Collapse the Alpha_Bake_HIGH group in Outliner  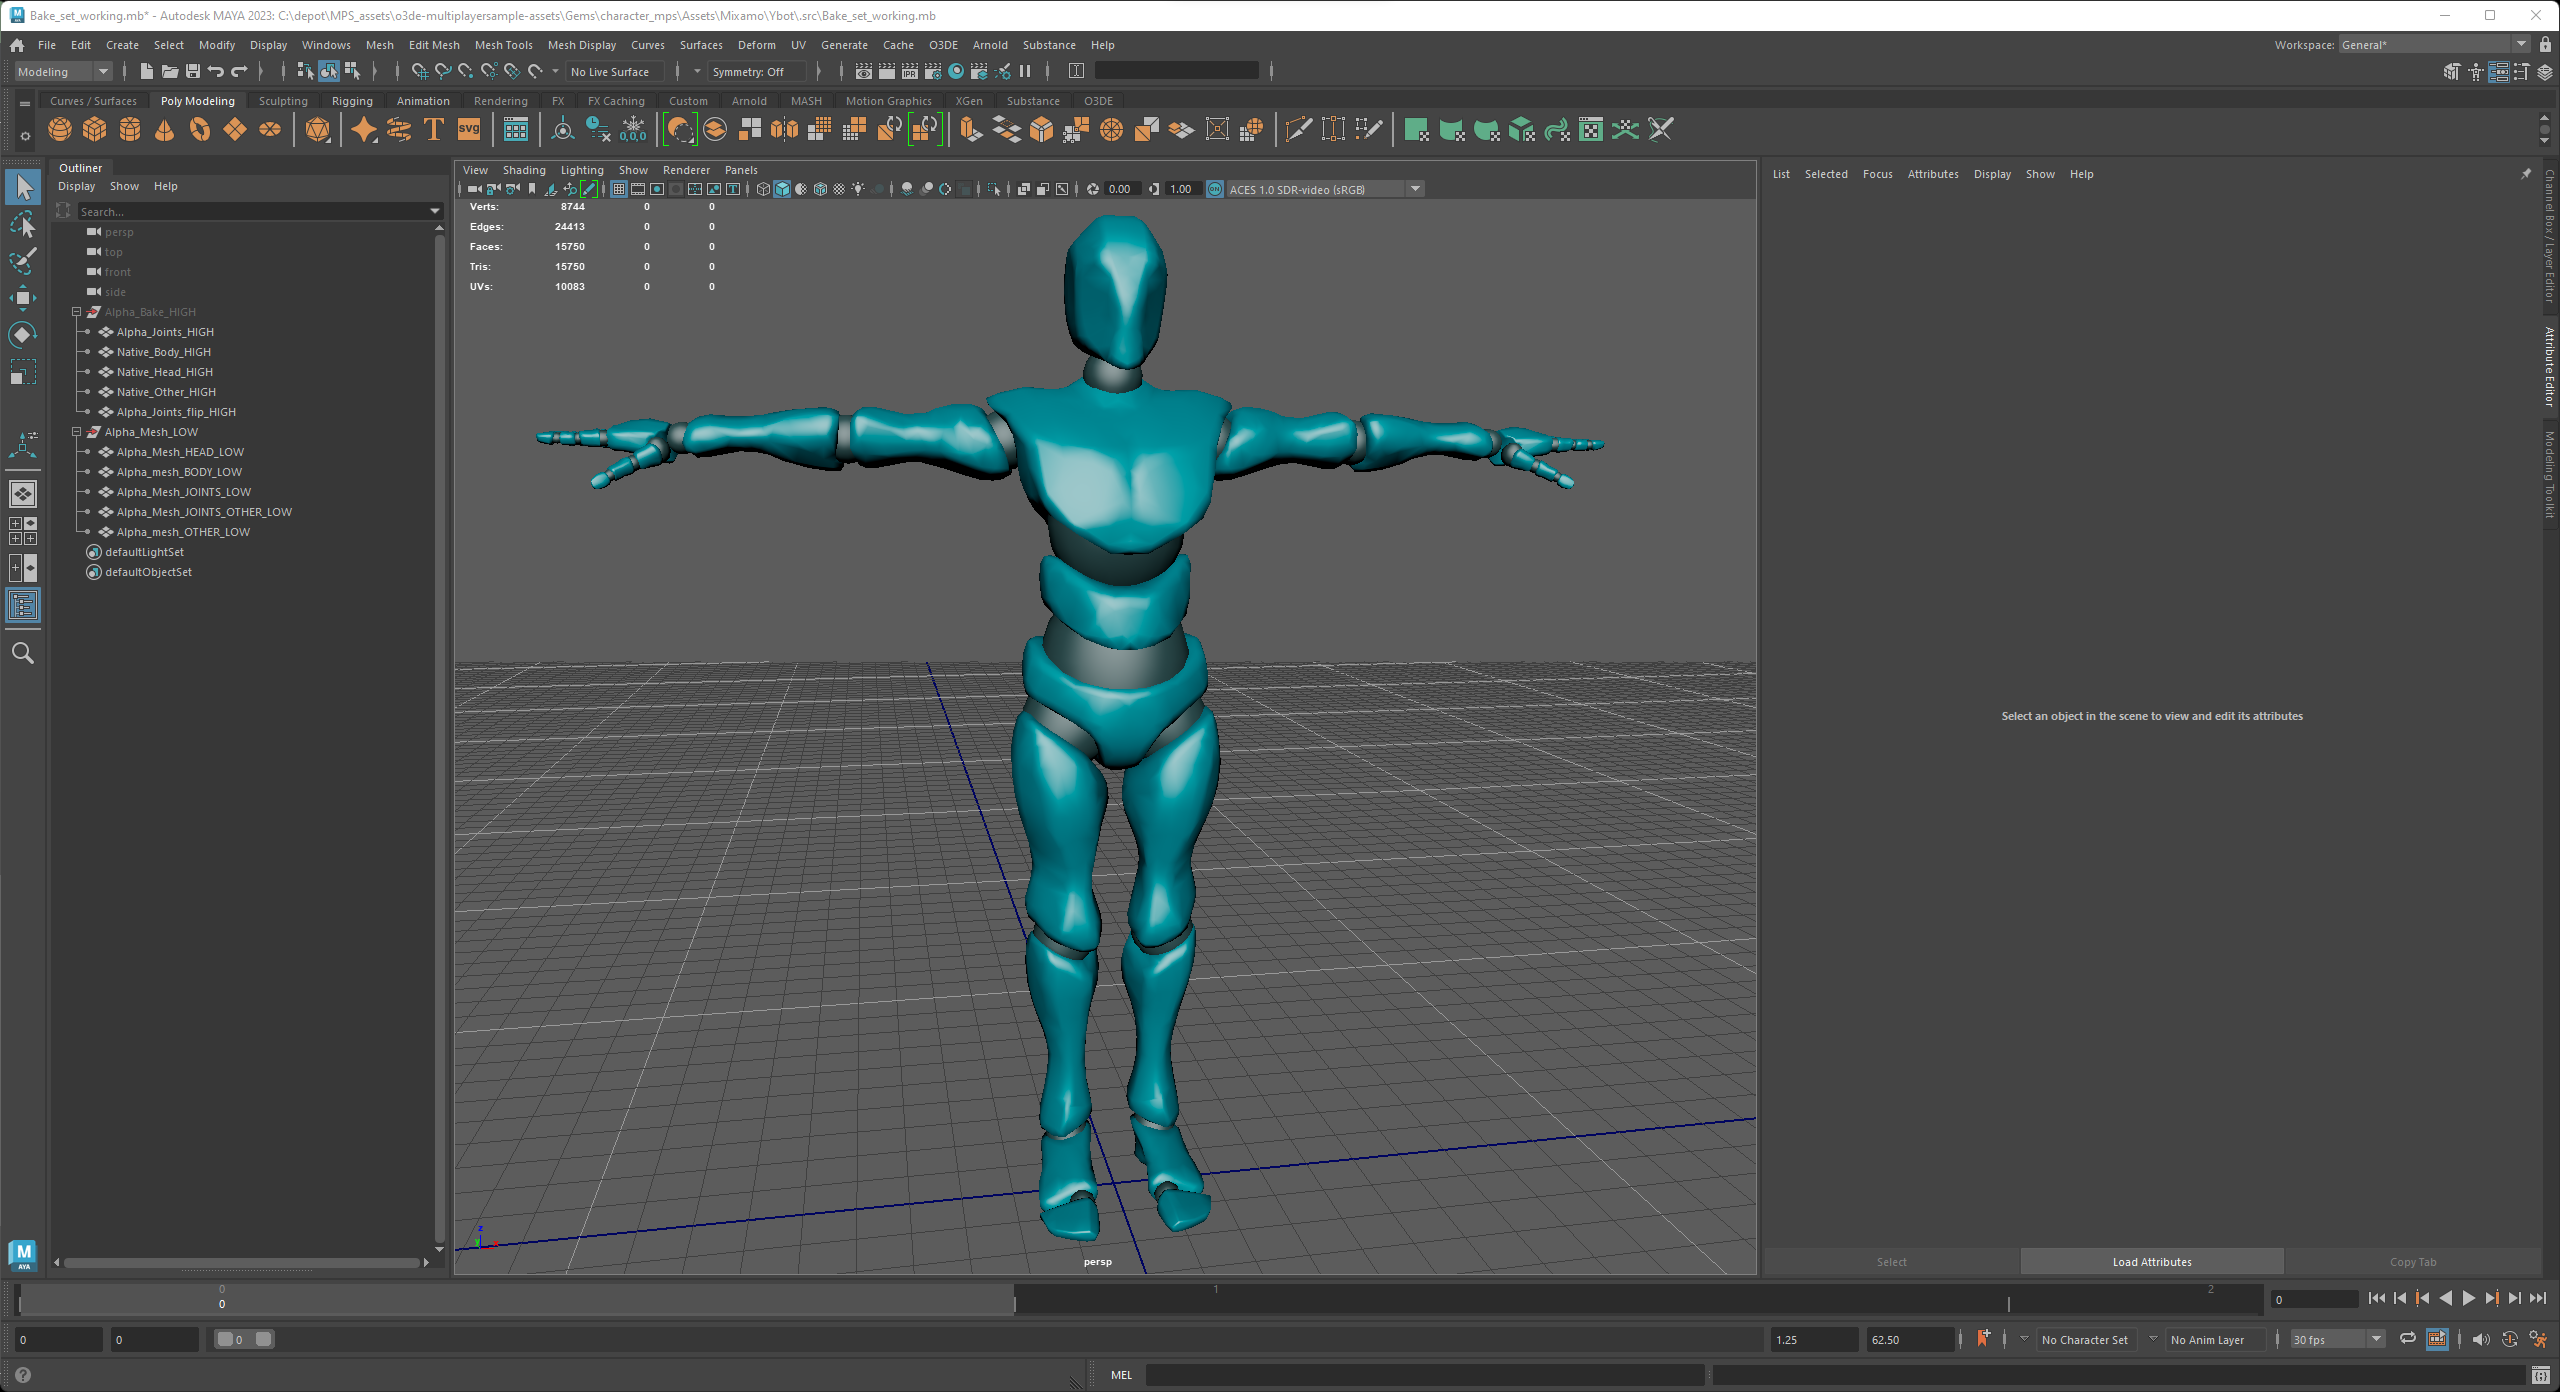click(76, 312)
